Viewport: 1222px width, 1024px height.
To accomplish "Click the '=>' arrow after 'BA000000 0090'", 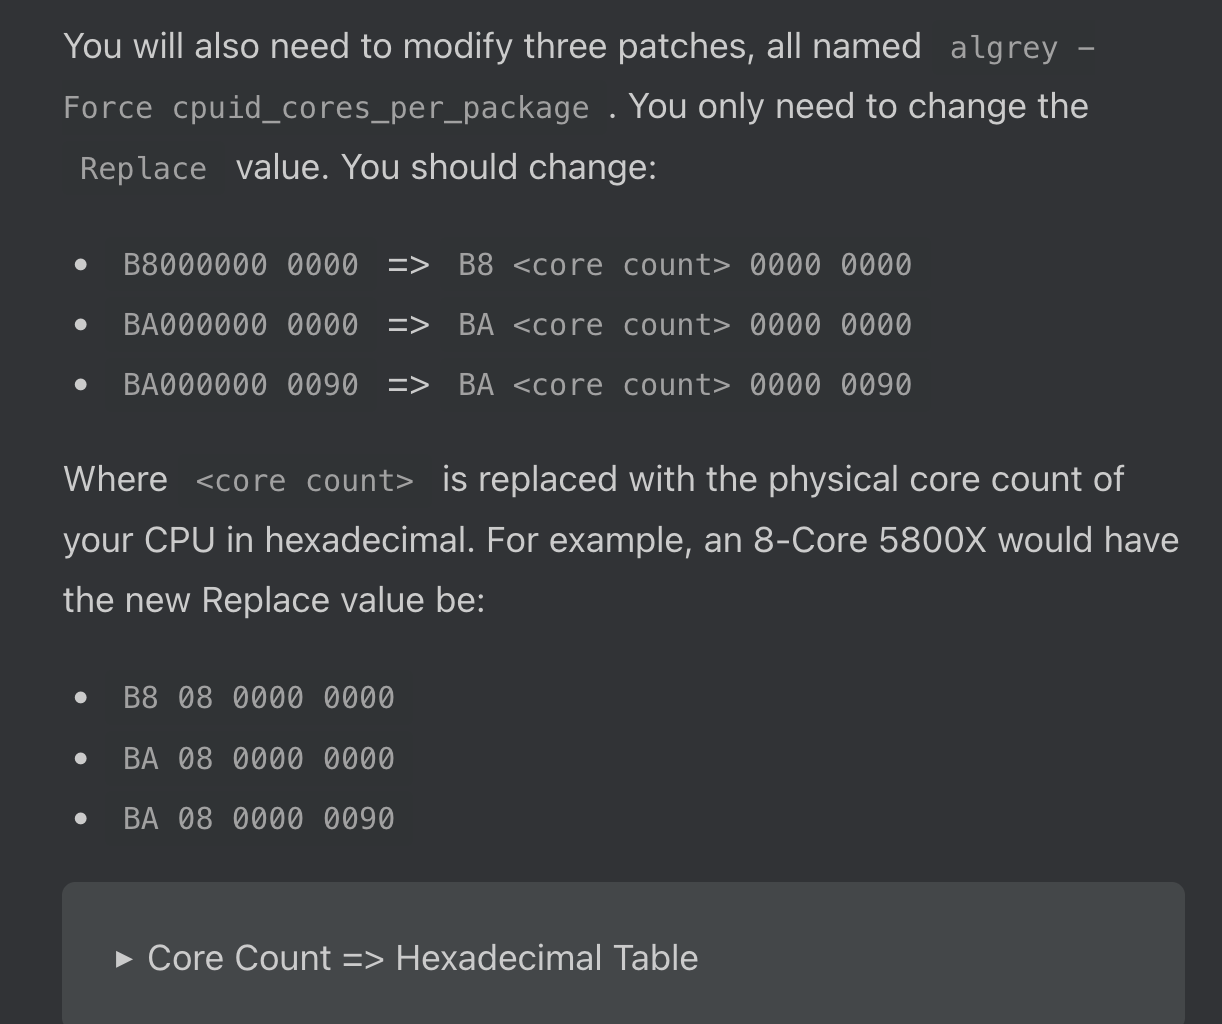I will coord(408,385).
